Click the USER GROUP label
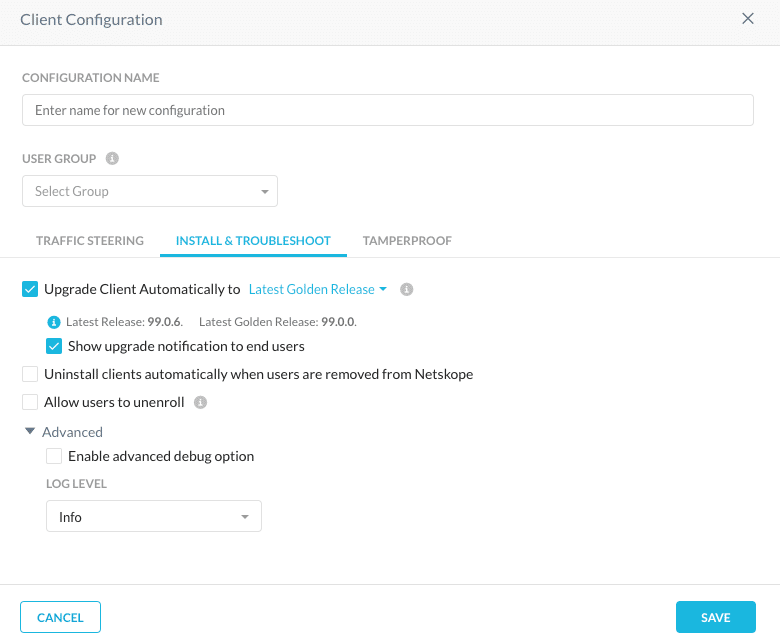 coord(59,159)
